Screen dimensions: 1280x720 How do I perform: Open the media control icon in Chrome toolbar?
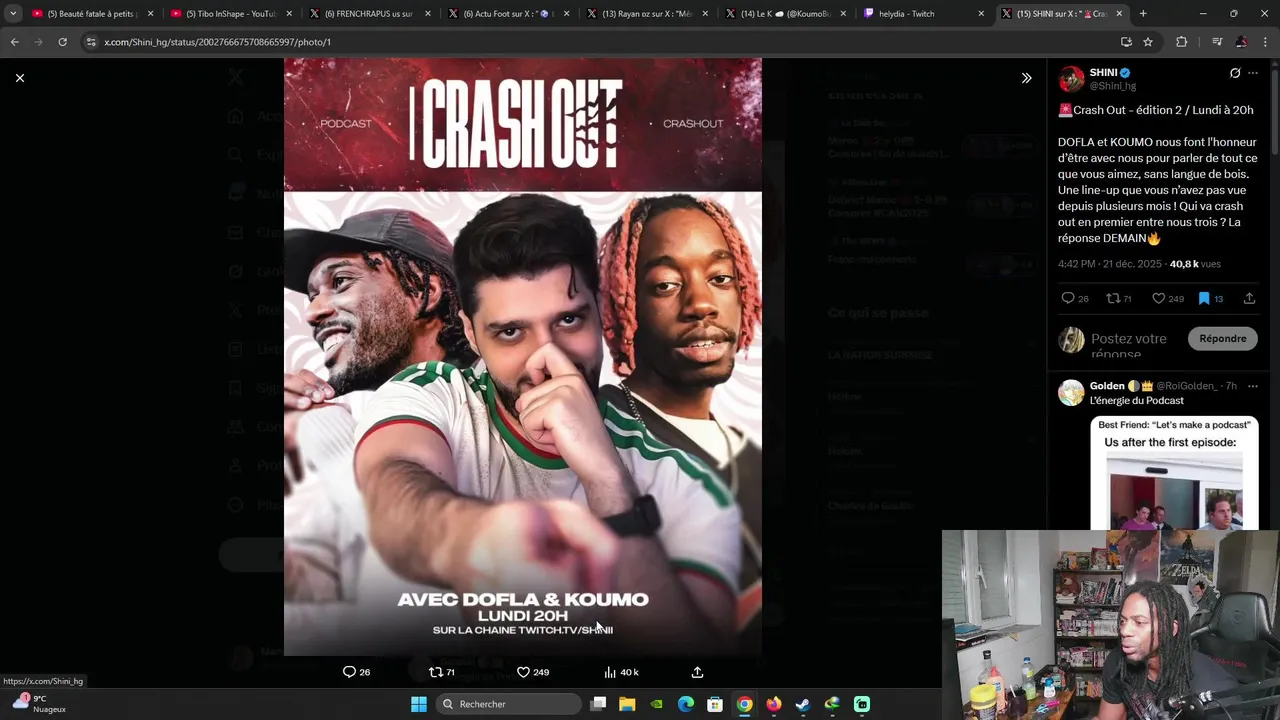pos(1217,42)
